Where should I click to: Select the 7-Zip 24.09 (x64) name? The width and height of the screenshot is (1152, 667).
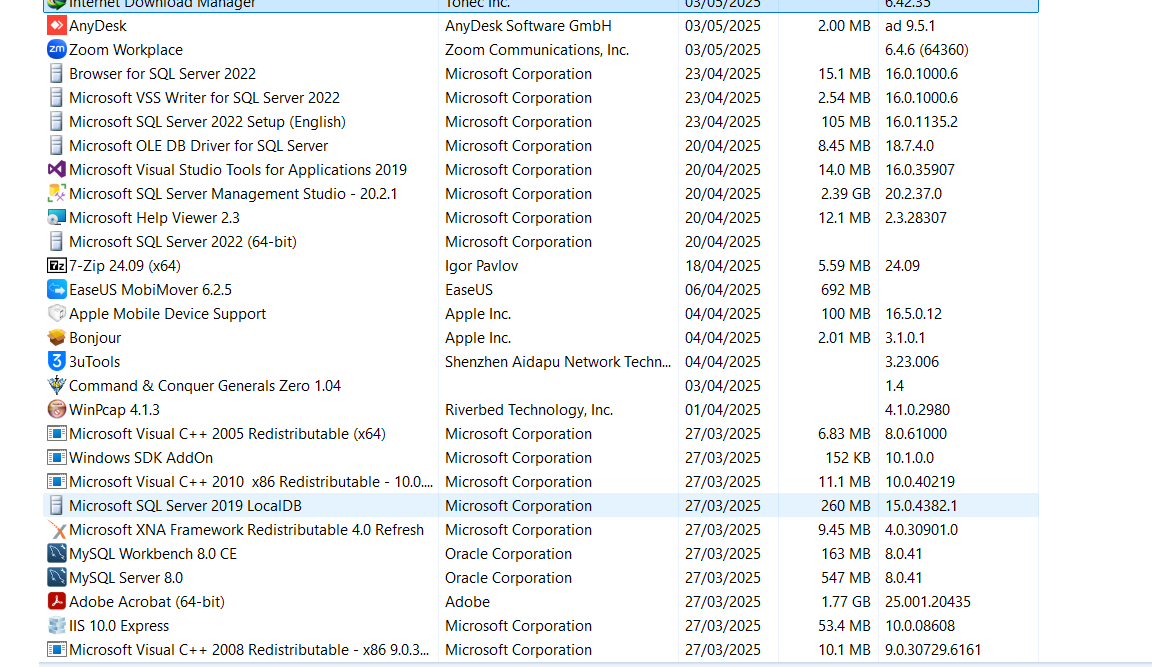125,266
